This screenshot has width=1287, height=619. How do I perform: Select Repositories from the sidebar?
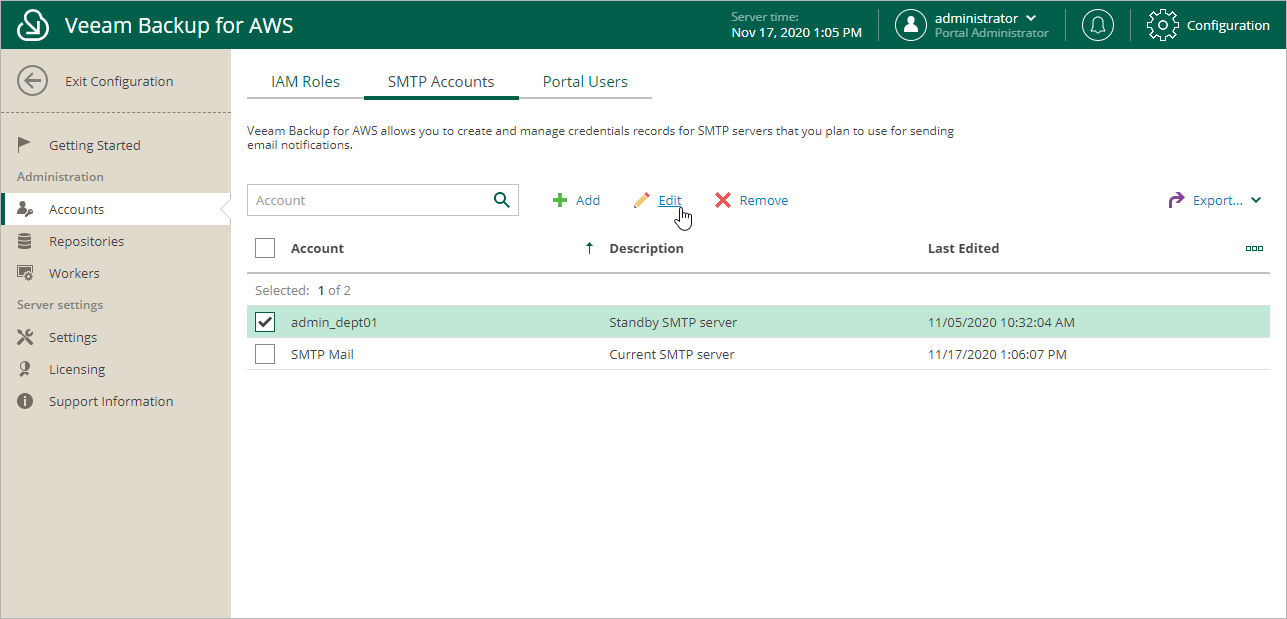(x=87, y=240)
